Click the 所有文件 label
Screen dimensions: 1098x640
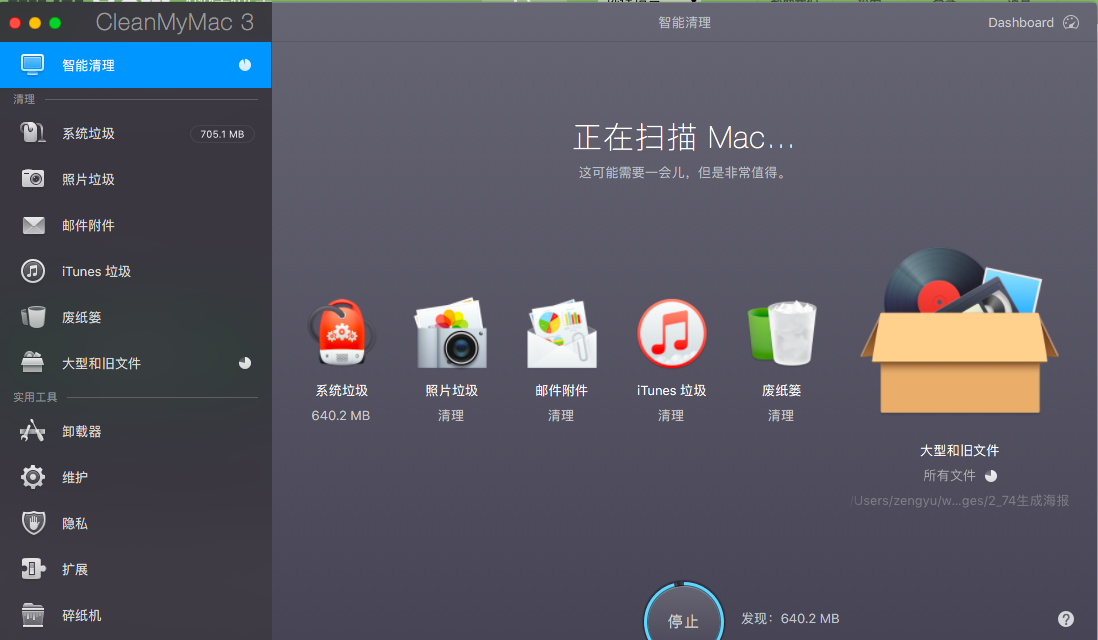949,475
